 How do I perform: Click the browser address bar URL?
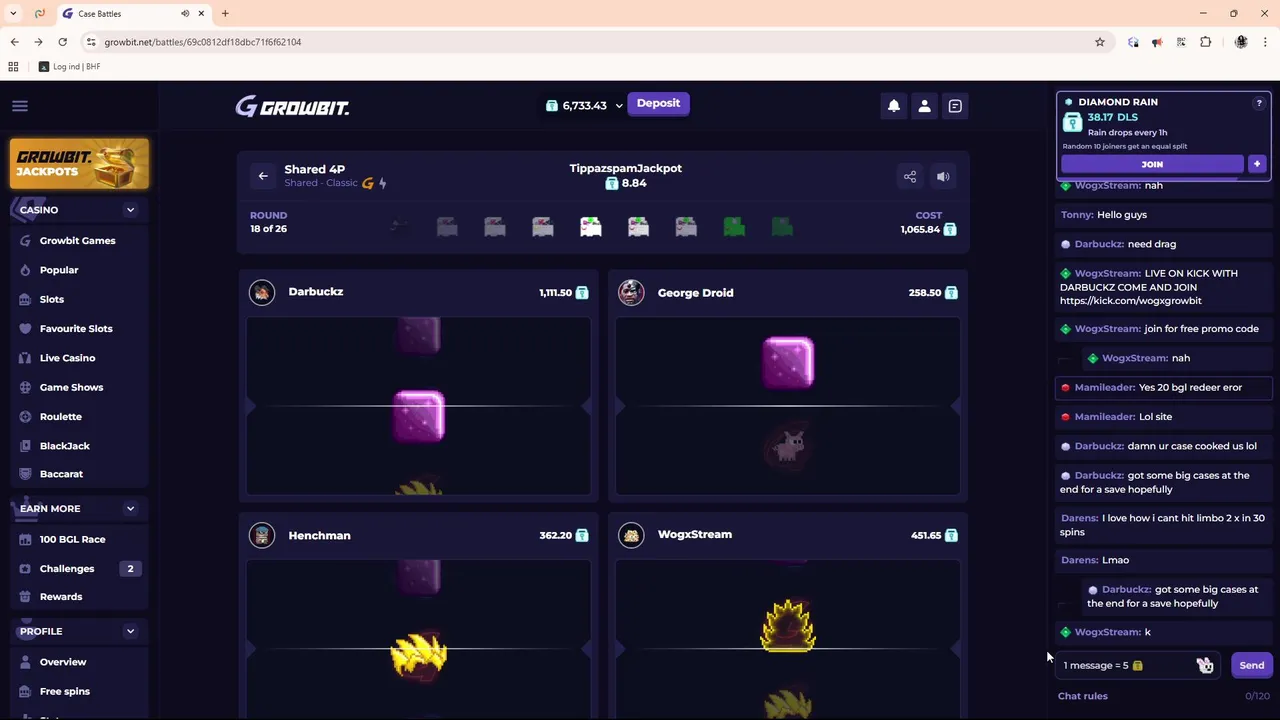(x=202, y=42)
